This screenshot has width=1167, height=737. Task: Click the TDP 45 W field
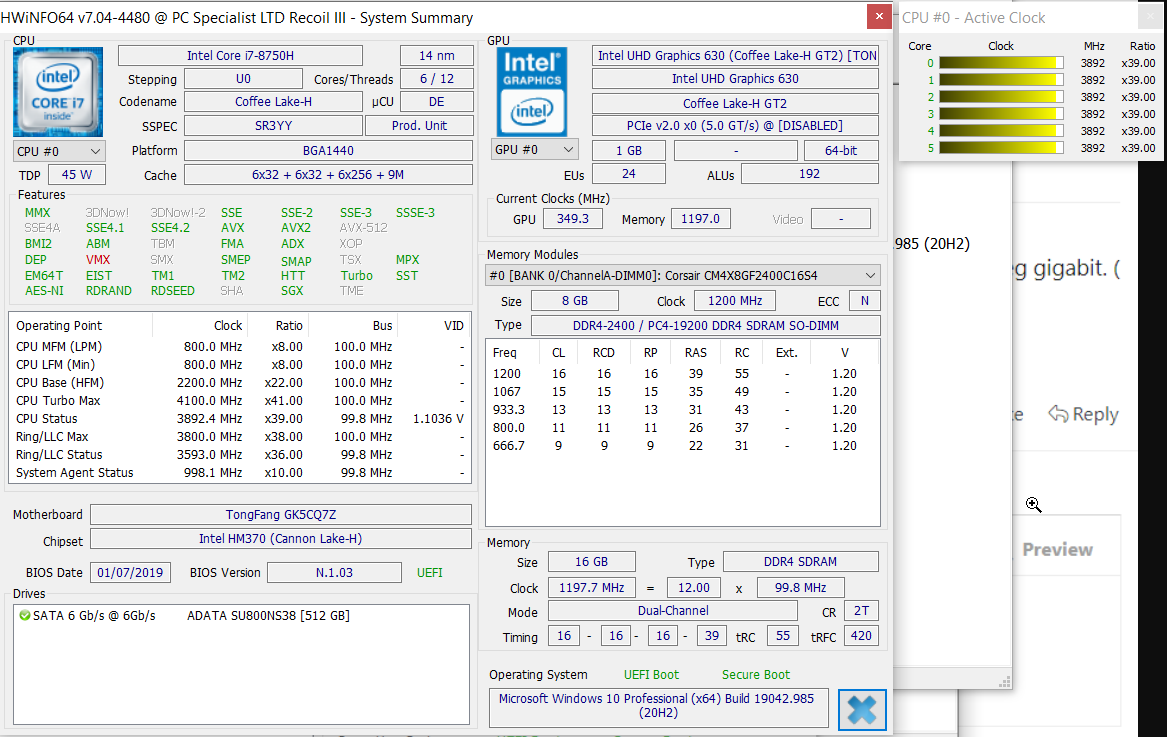point(77,175)
